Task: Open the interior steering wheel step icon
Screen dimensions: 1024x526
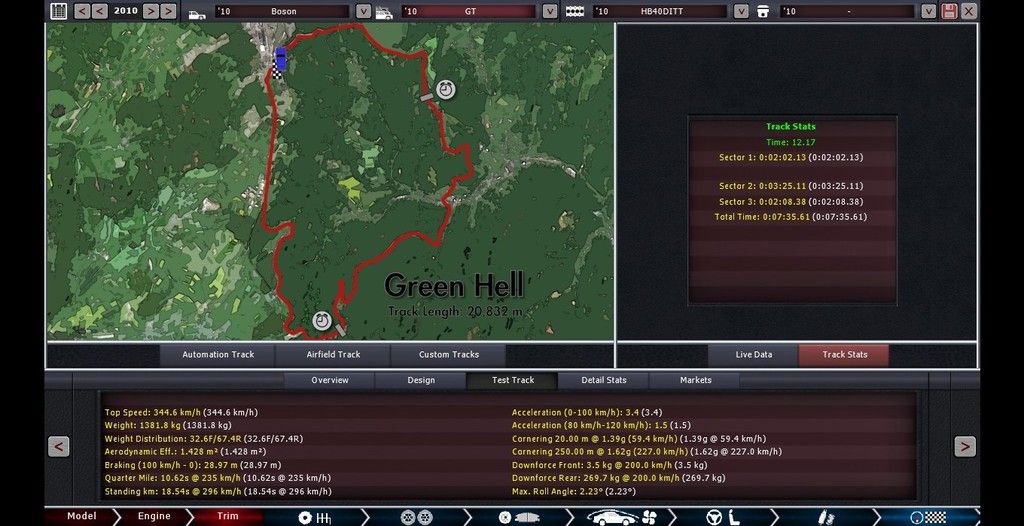Action: tap(724, 518)
